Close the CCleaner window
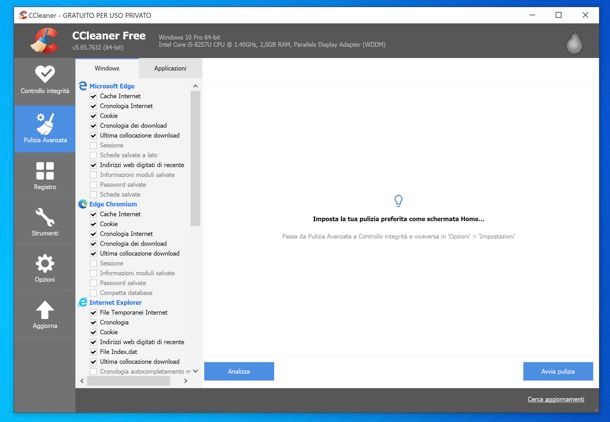 [585, 15]
